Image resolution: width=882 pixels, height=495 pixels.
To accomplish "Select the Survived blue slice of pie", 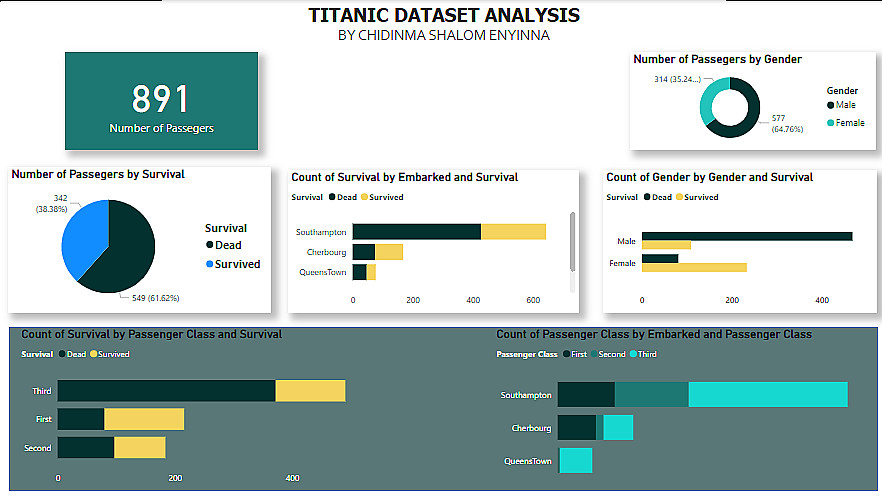I will click(x=82, y=236).
